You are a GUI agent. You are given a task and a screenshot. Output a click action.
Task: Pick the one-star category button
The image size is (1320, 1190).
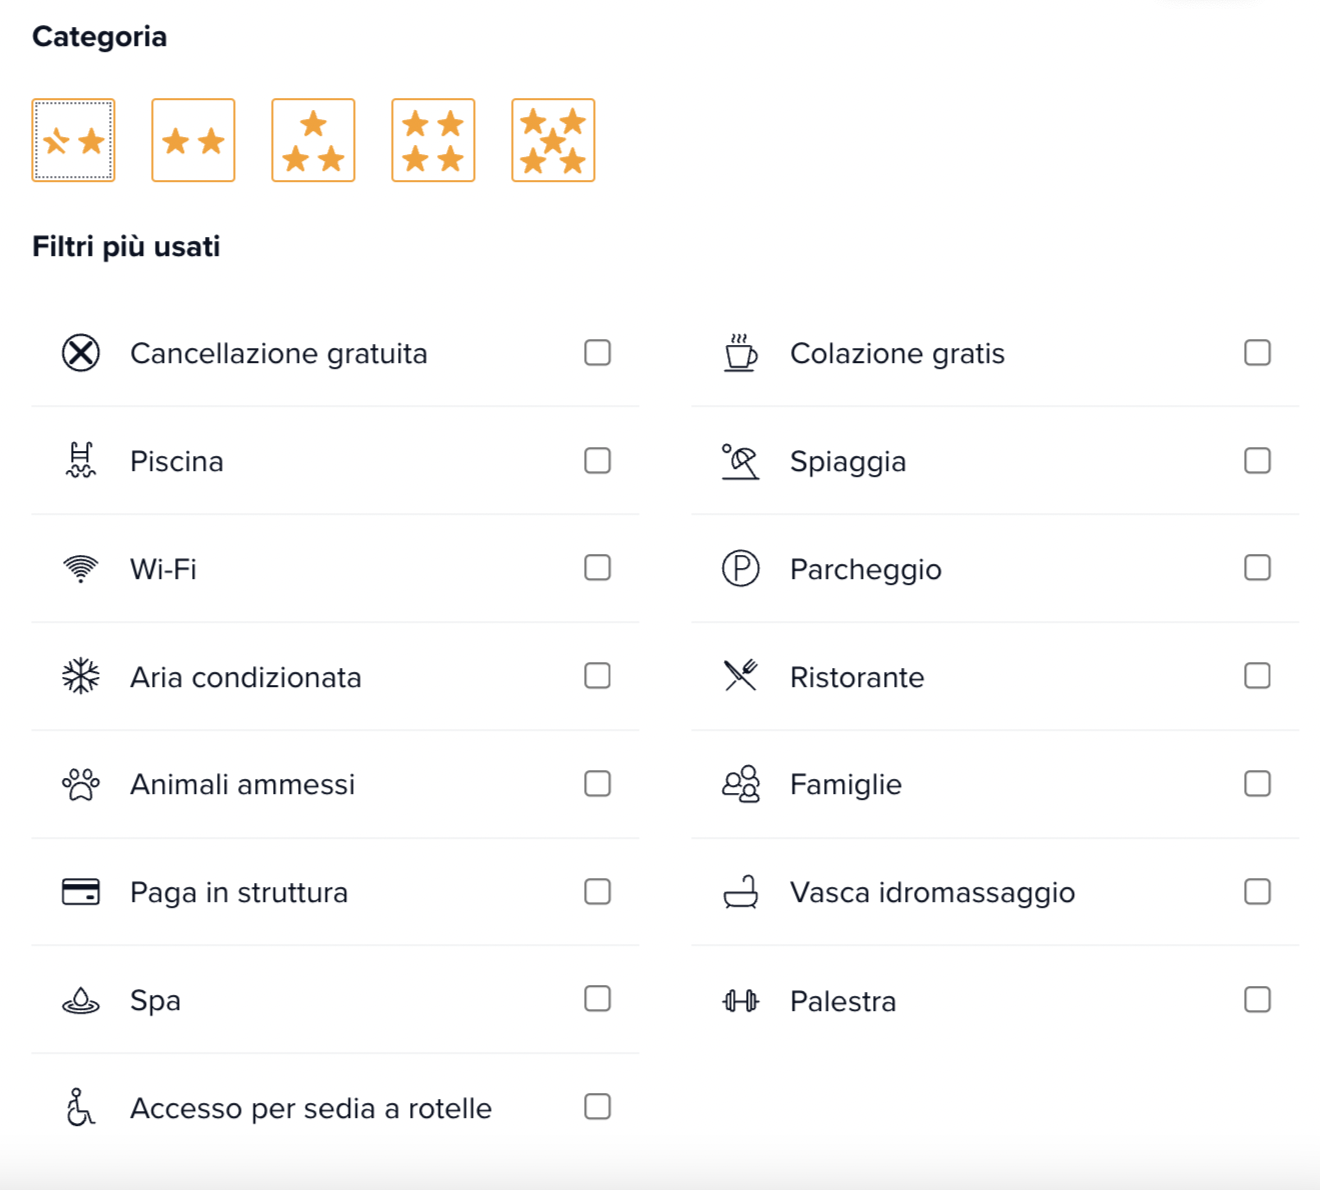pos(73,140)
